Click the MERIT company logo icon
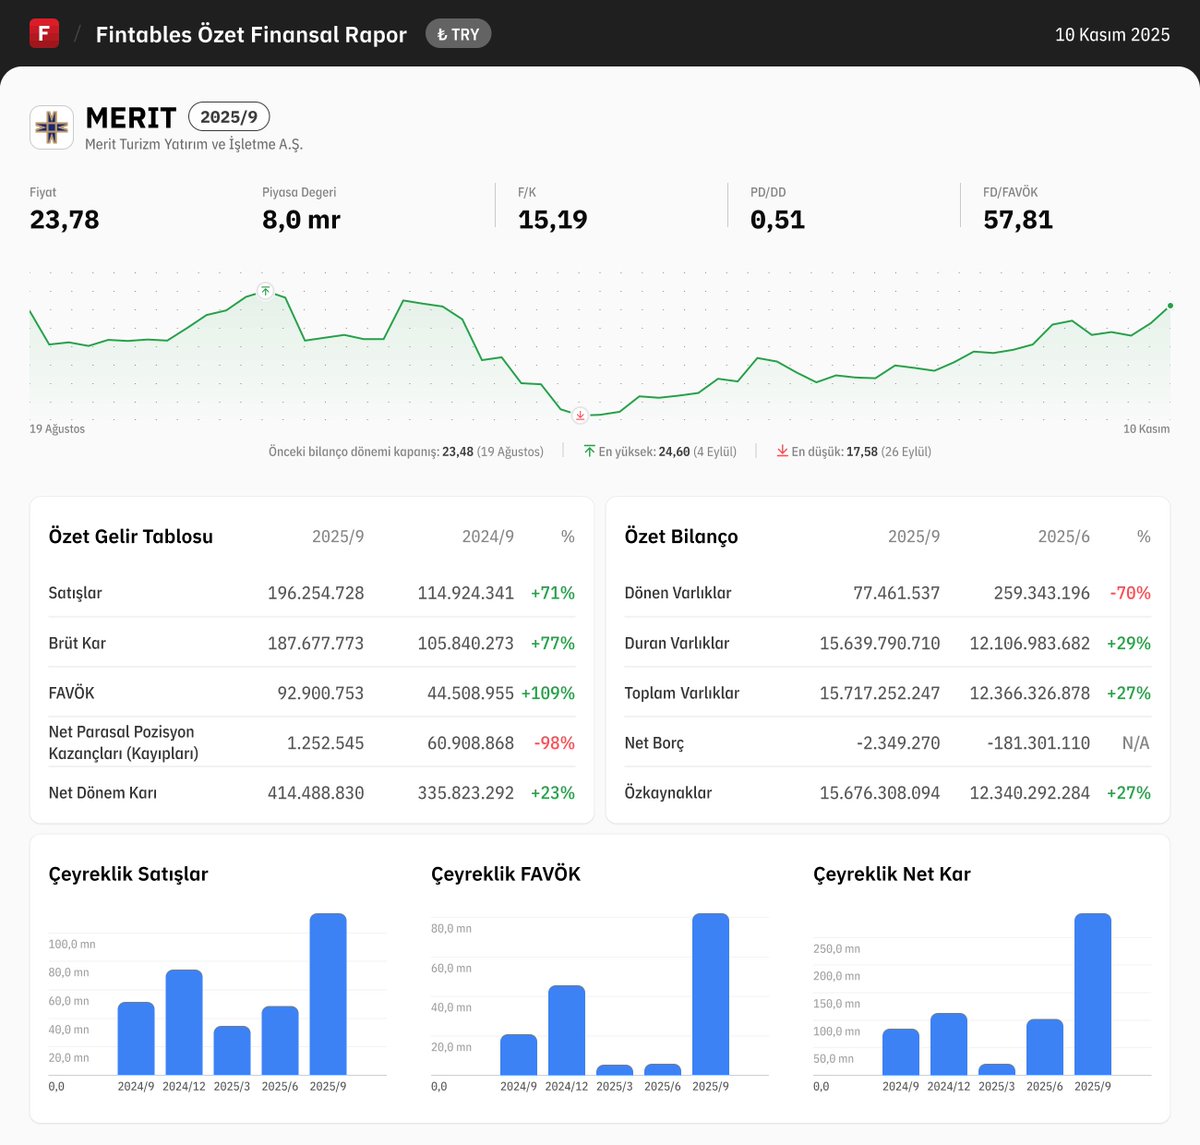The image size is (1200, 1145). tap(51, 127)
